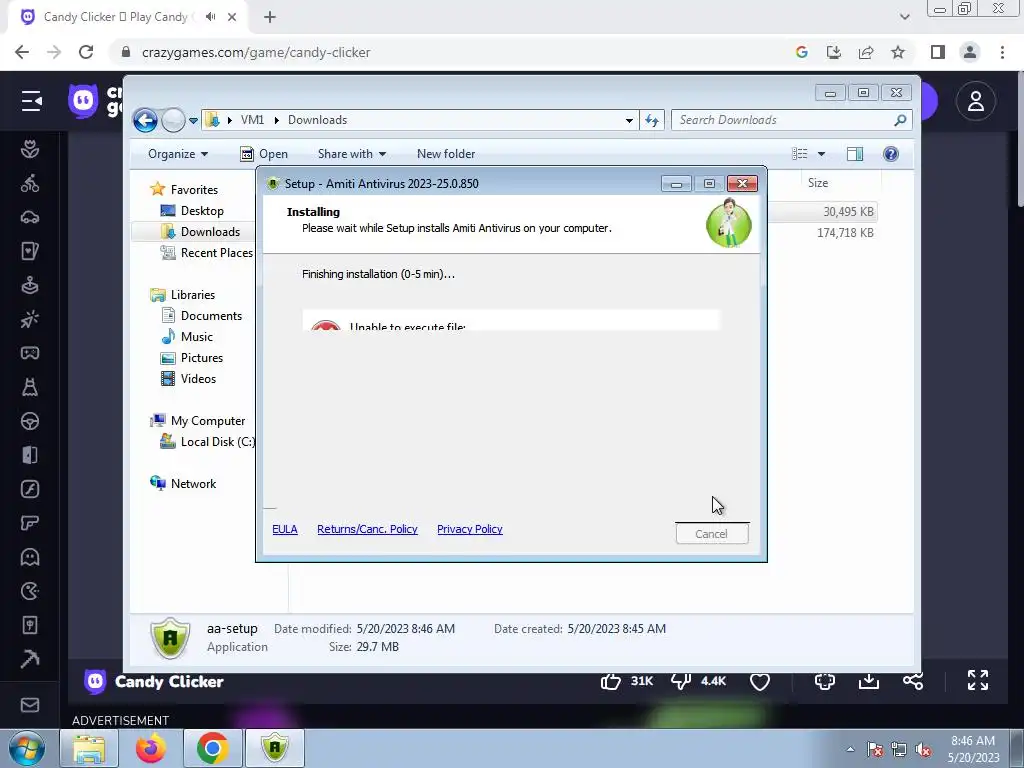Click the Chrome address bar URL

[256, 52]
